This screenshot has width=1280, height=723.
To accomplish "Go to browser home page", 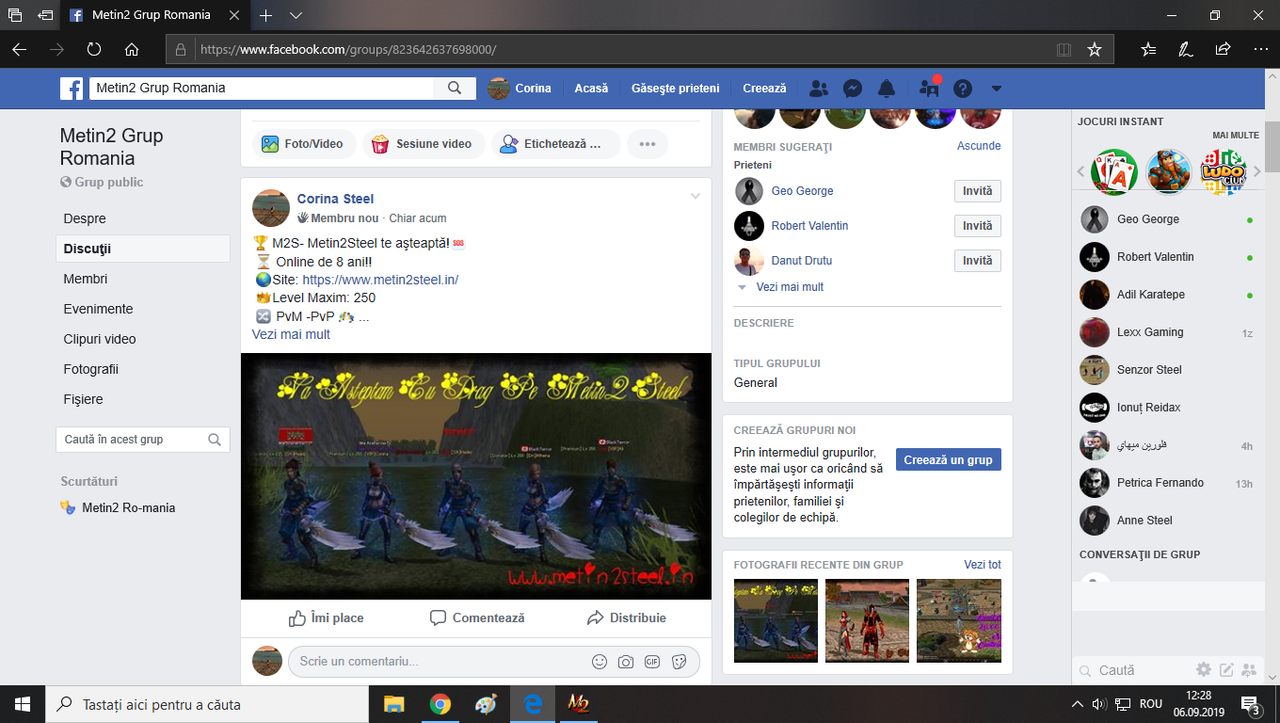I will pos(132,49).
